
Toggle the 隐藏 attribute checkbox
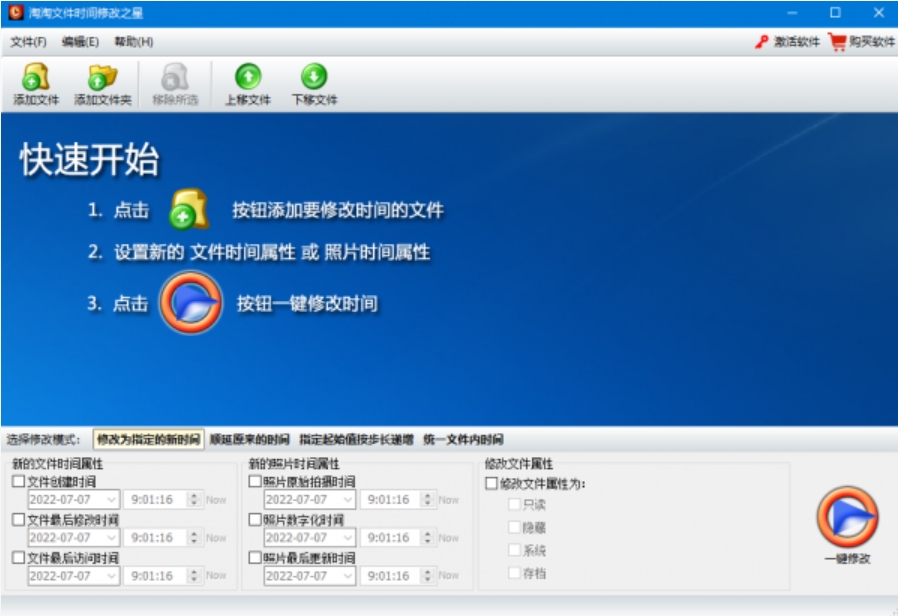514,527
